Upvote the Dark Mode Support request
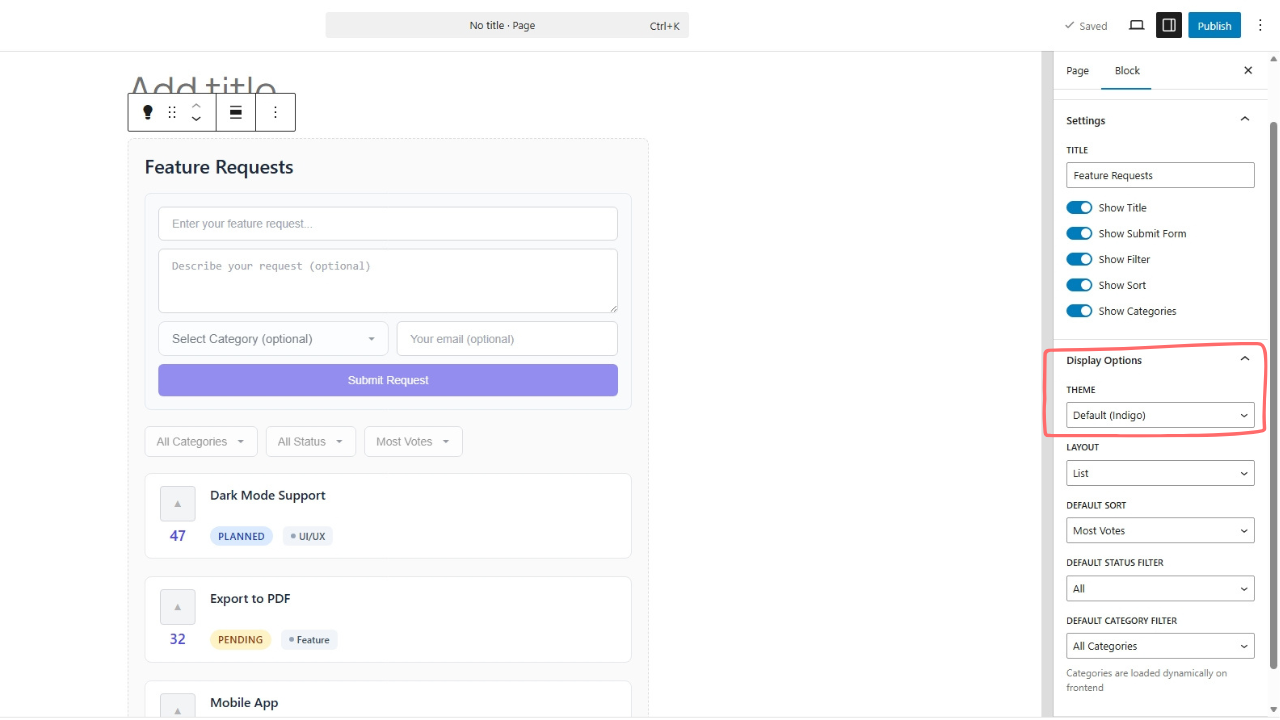Image resolution: width=1280 pixels, height=720 pixels. [177, 503]
